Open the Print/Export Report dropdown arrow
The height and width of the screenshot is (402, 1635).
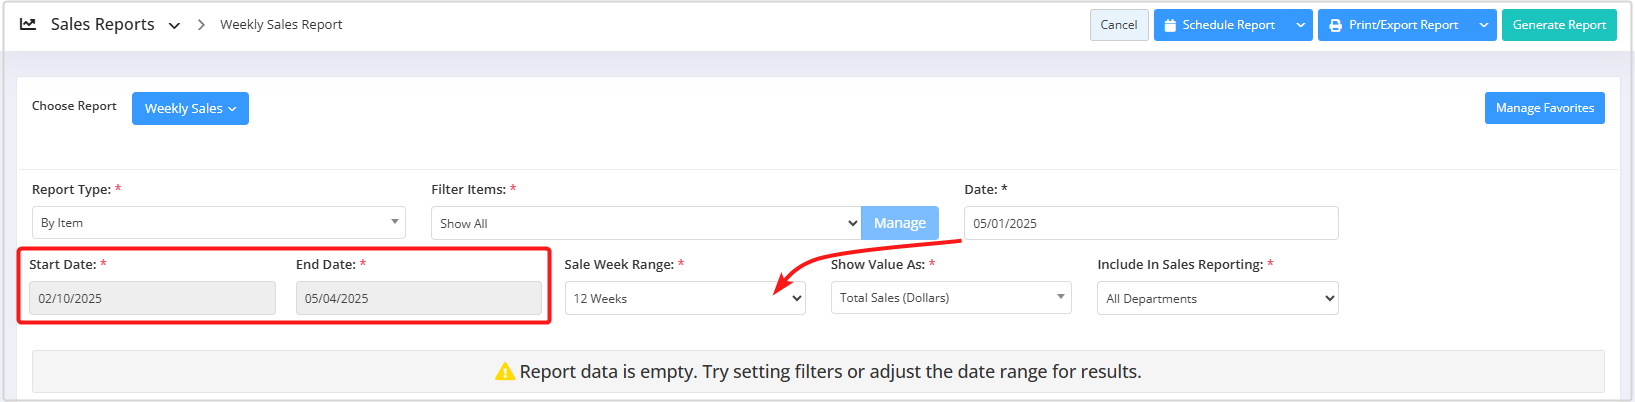pos(1484,25)
